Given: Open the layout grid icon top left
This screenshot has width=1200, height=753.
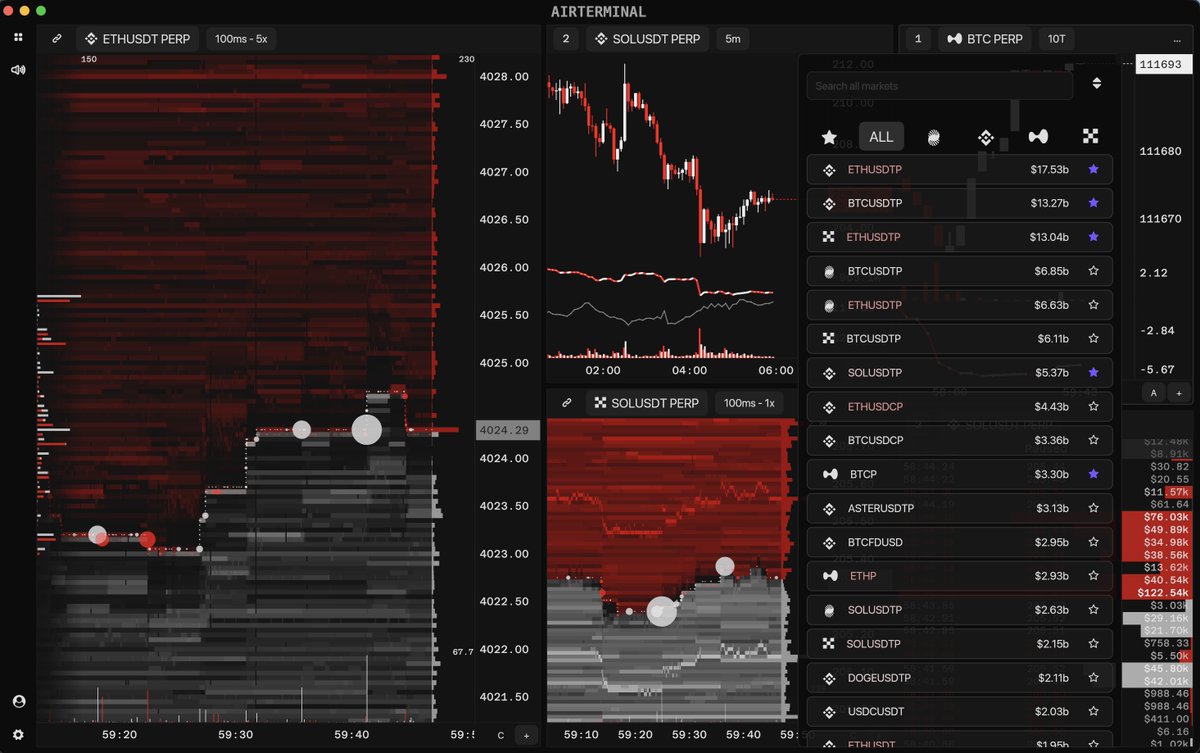Looking at the screenshot, I should tap(17, 37).
